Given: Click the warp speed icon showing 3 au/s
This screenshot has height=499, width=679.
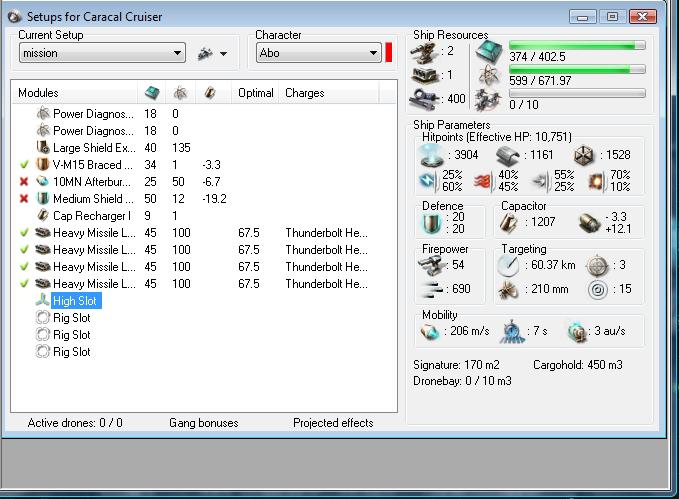Looking at the screenshot, I should click(577, 332).
